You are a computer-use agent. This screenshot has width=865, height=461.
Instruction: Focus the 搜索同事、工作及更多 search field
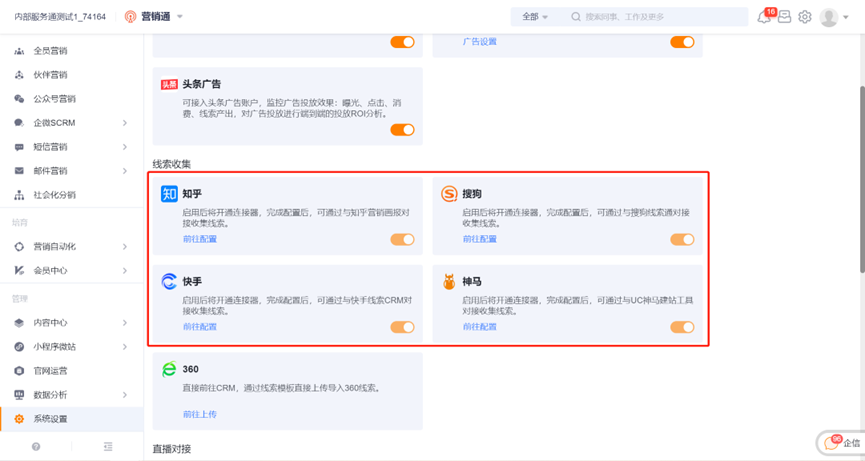coord(656,17)
